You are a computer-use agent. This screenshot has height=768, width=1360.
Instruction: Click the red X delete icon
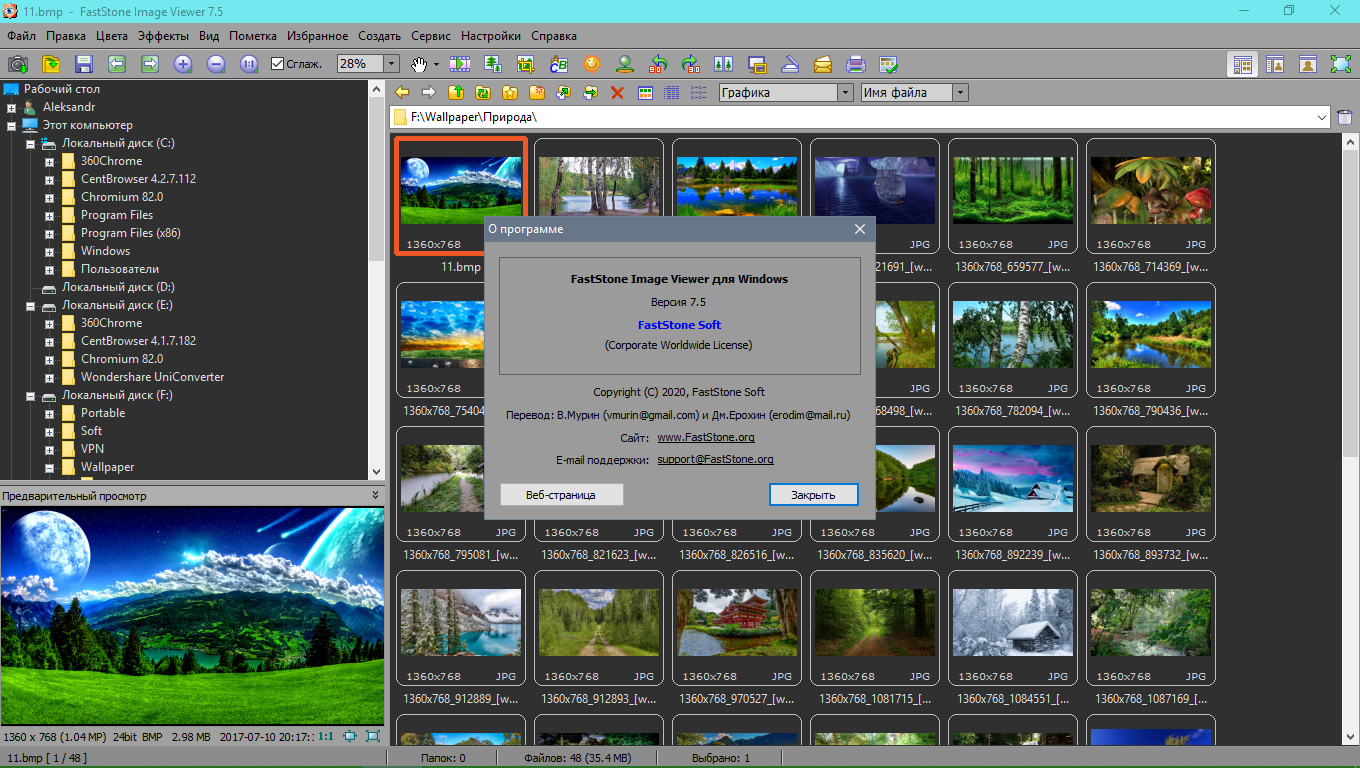pos(617,93)
